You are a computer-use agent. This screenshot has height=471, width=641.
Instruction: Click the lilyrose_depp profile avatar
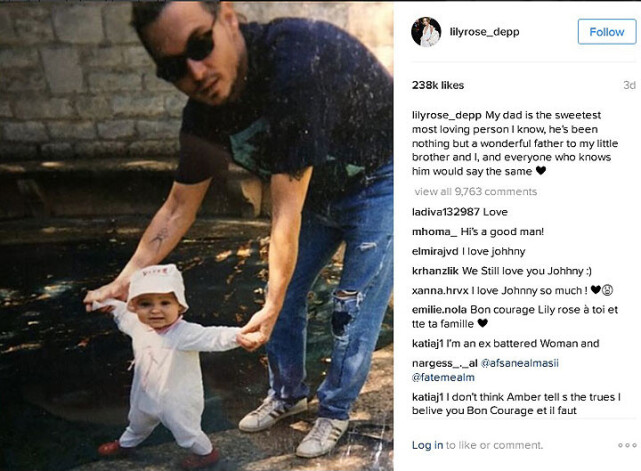[x=426, y=32]
